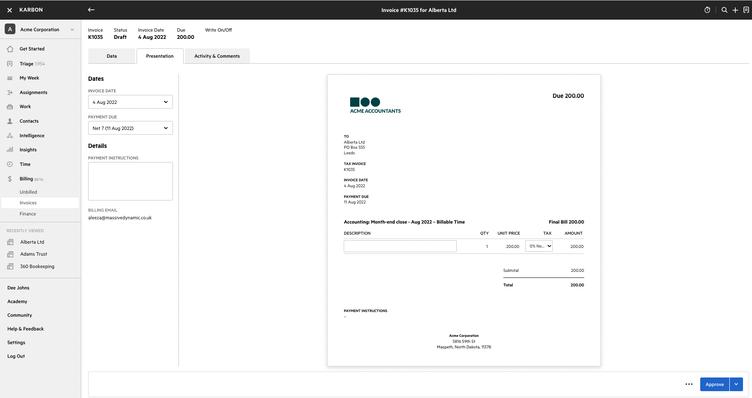Select the Presentation tab

click(x=160, y=56)
